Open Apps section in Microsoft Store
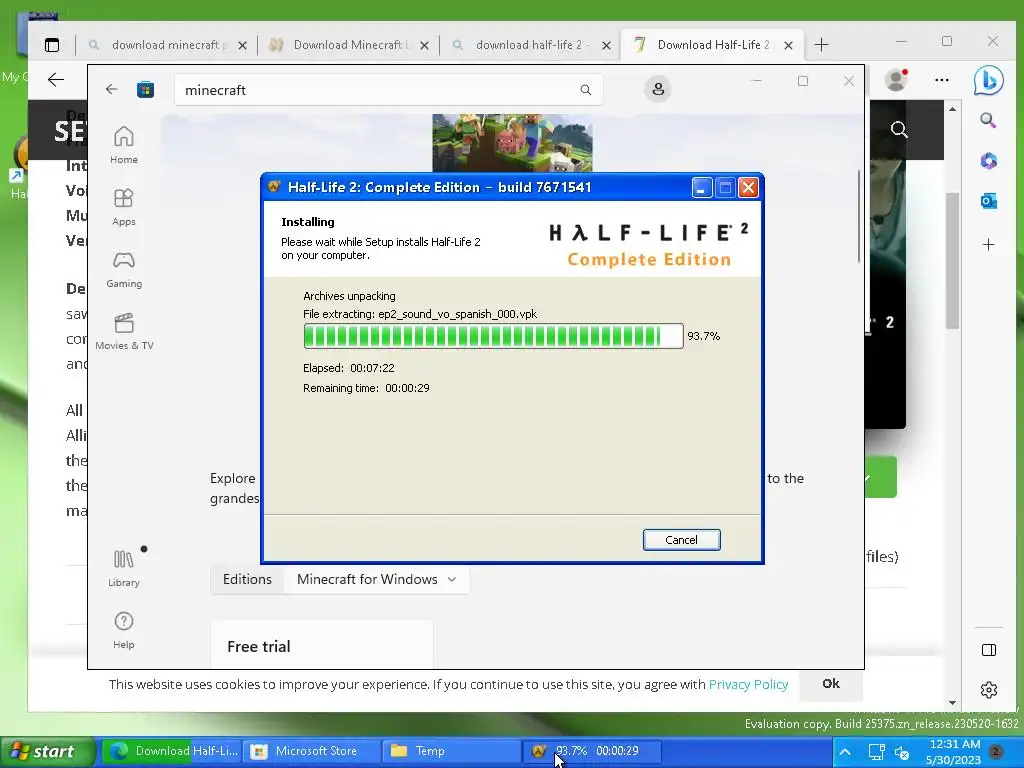1024x768 pixels. click(x=123, y=207)
